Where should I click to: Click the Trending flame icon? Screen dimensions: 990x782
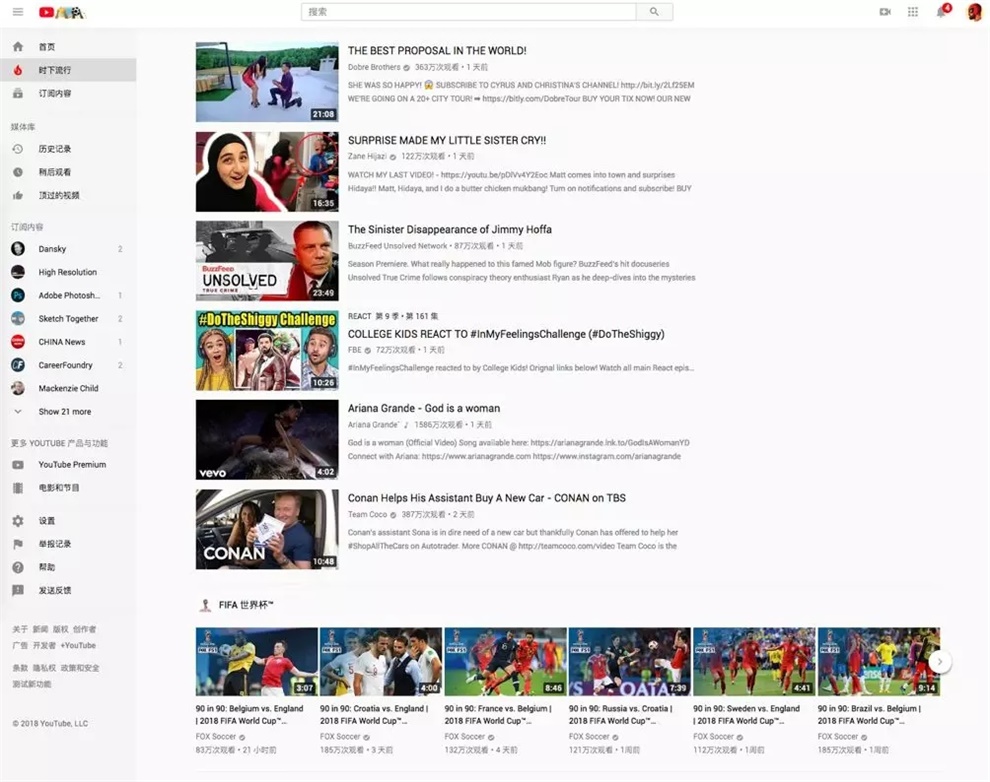18,70
